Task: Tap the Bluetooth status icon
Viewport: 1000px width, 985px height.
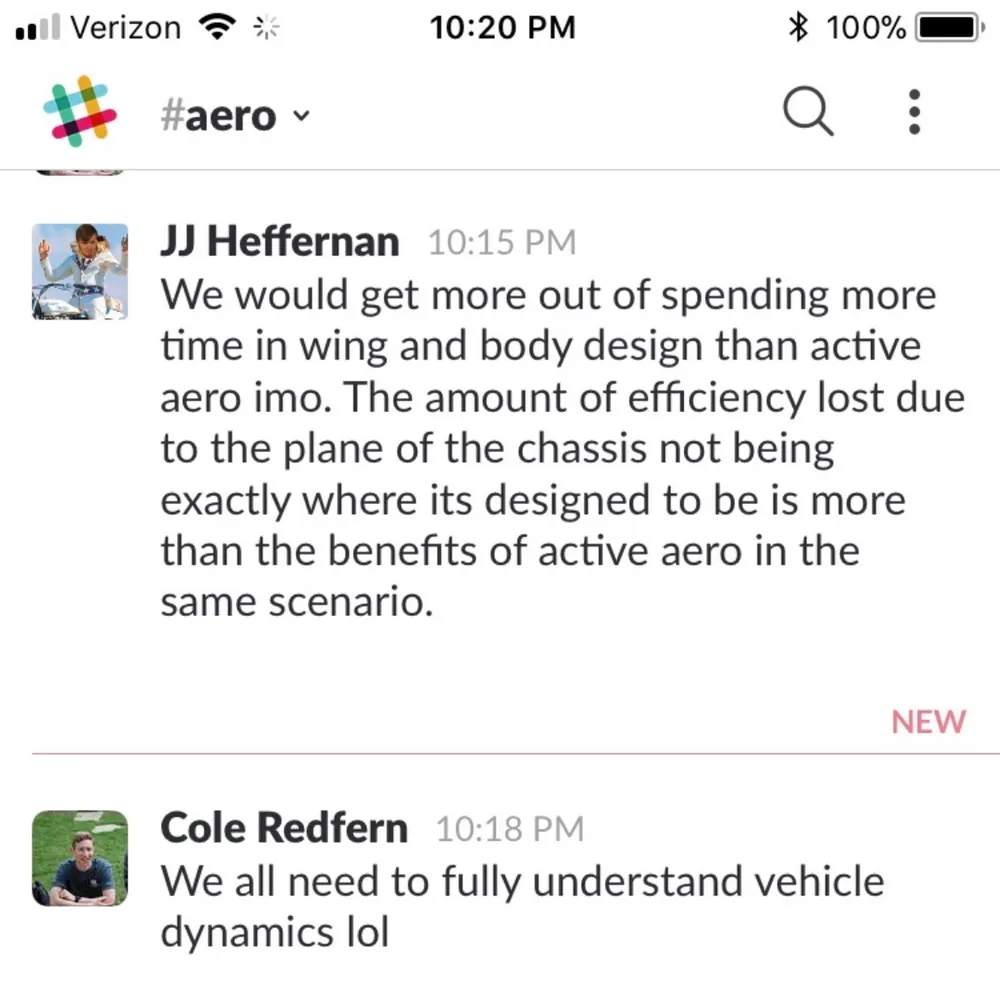Action: [797, 28]
